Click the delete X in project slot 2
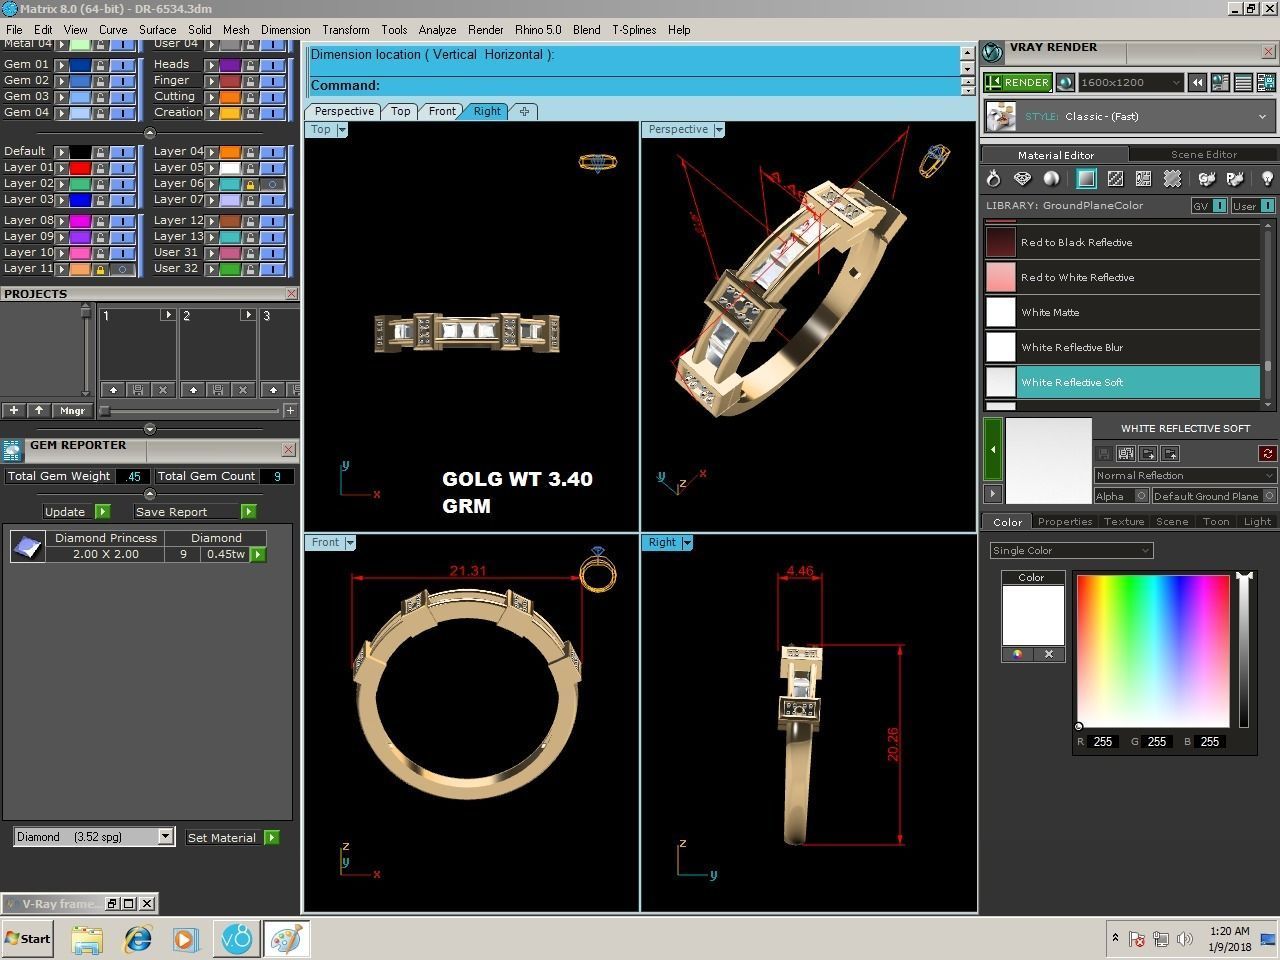The width and height of the screenshot is (1280, 960). coord(243,389)
